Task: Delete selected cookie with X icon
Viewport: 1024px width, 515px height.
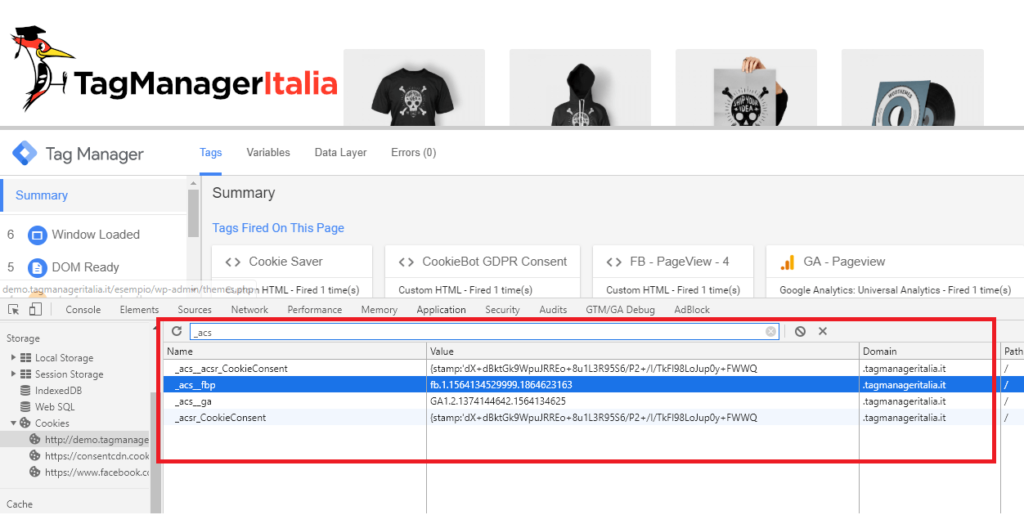Action: (x=822, y=332)
